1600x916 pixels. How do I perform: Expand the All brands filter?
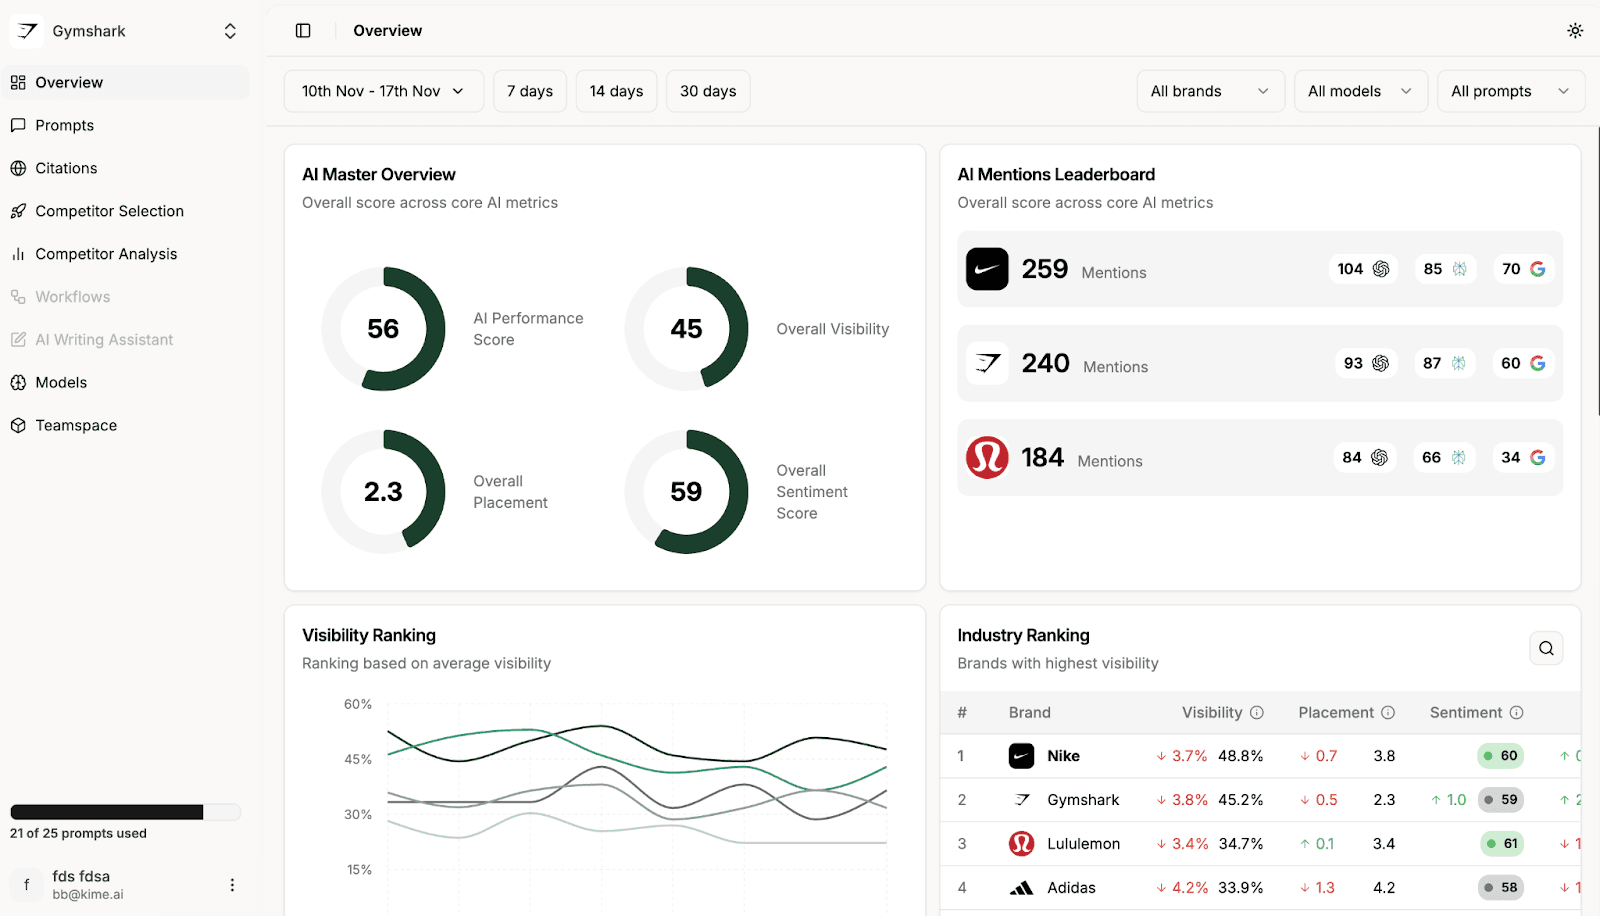(x=1210, y=91)
